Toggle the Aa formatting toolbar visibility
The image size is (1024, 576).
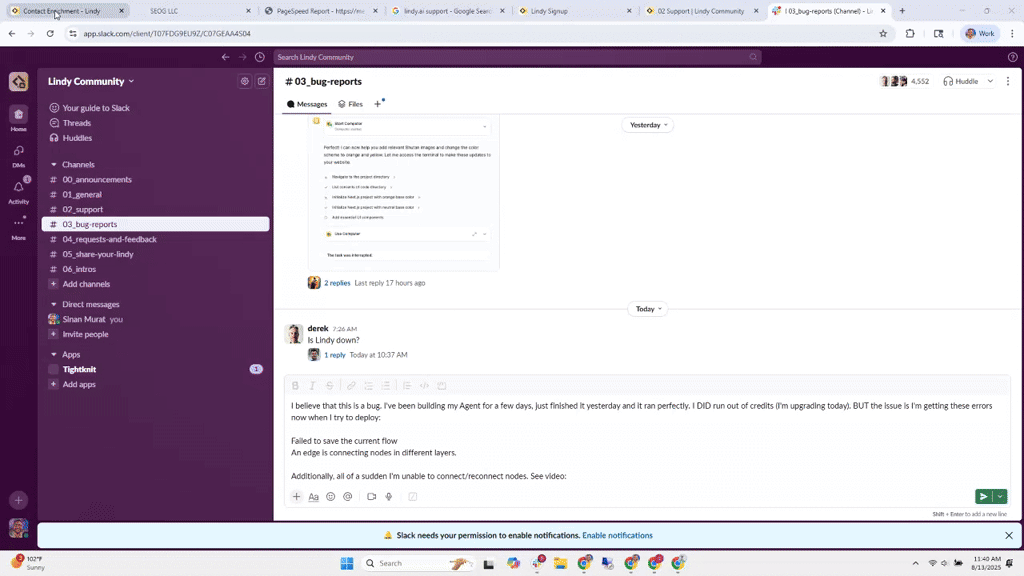(313, 497)
